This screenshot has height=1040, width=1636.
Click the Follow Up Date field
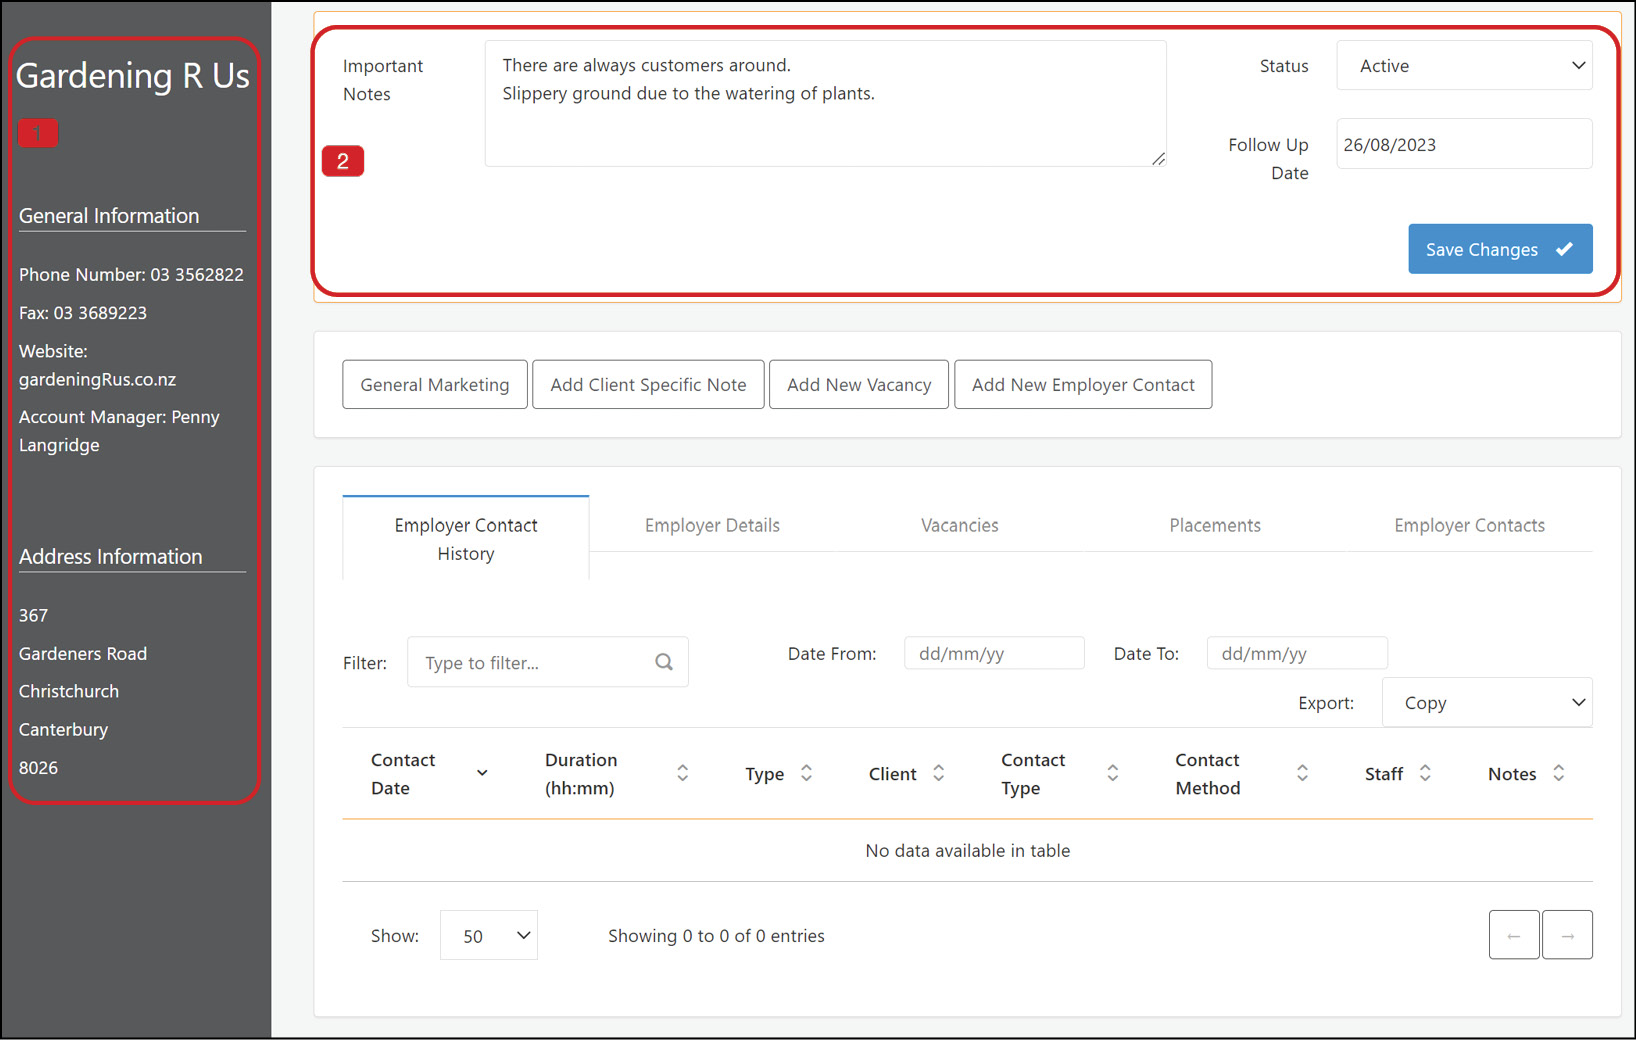coord(1464,144)
